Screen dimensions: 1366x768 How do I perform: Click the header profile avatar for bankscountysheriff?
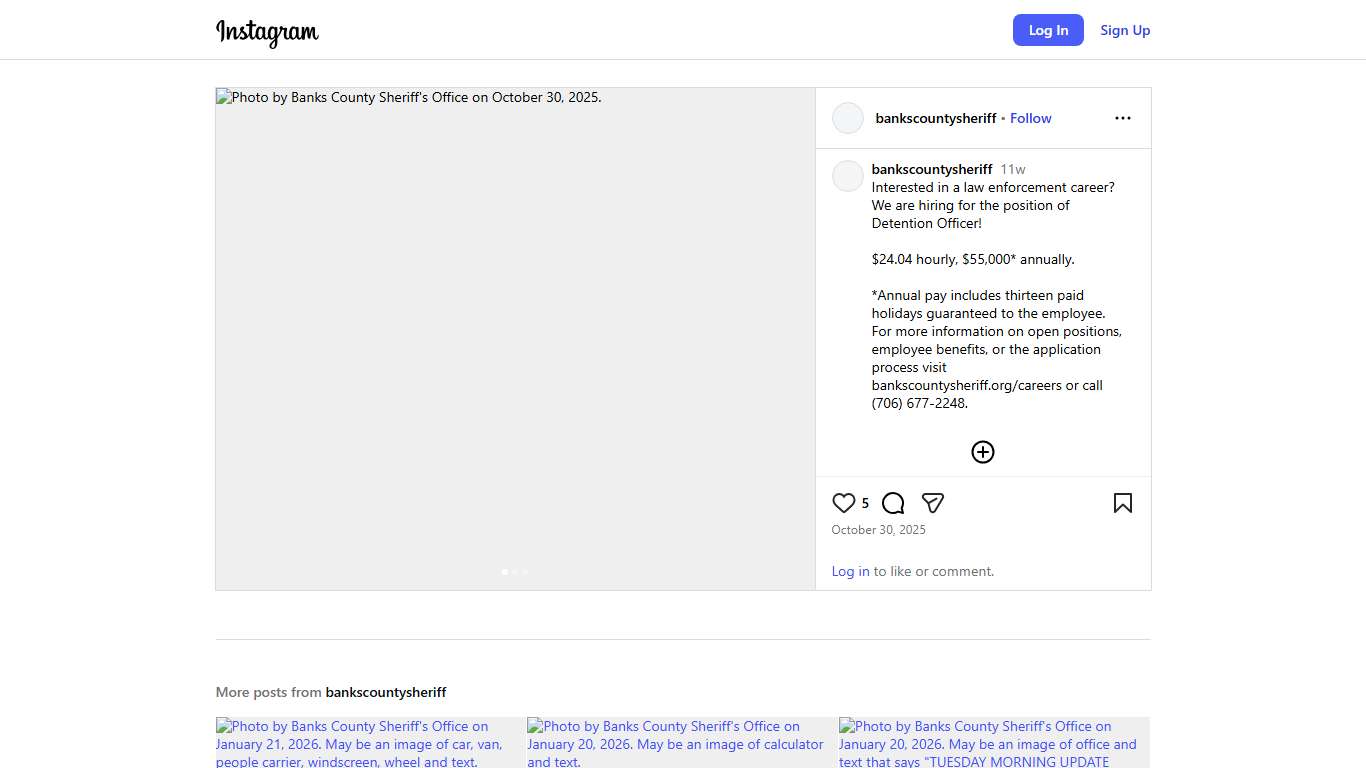tap(848, 118)
